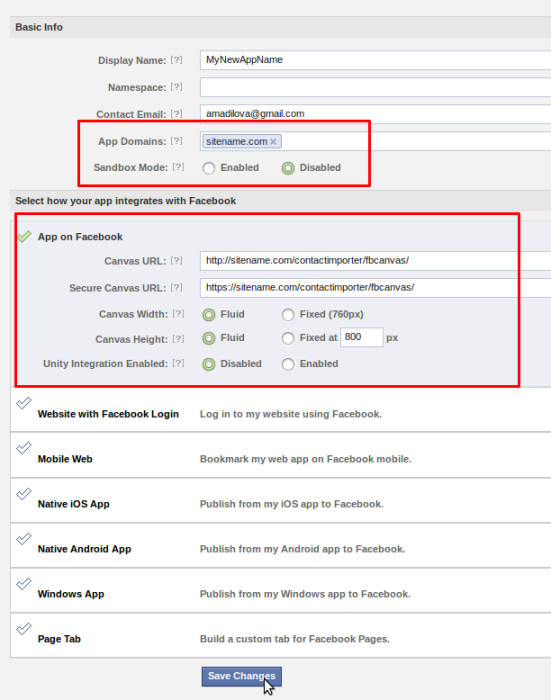551x700 pixels.
Task: Open Display Name help [?] icon
Action: point(176,60)
